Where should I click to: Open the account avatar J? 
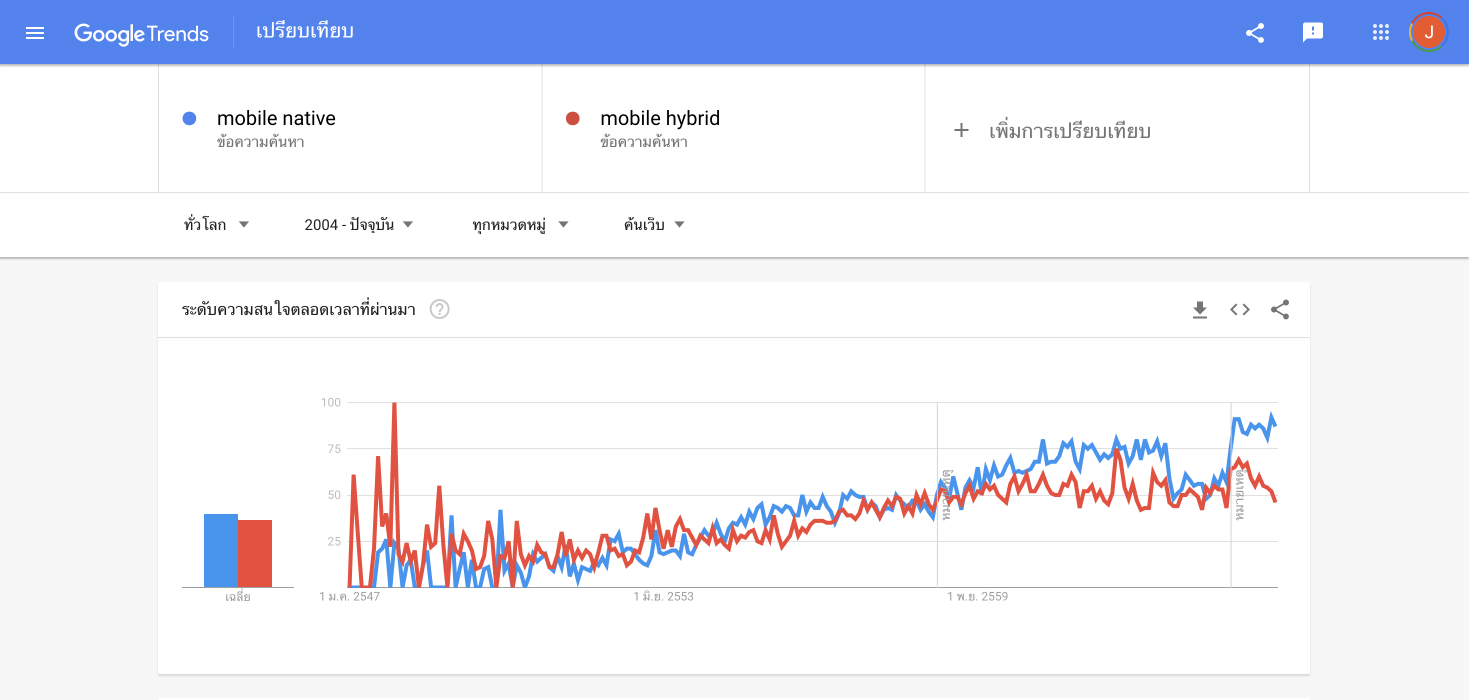pos(1428,33)
